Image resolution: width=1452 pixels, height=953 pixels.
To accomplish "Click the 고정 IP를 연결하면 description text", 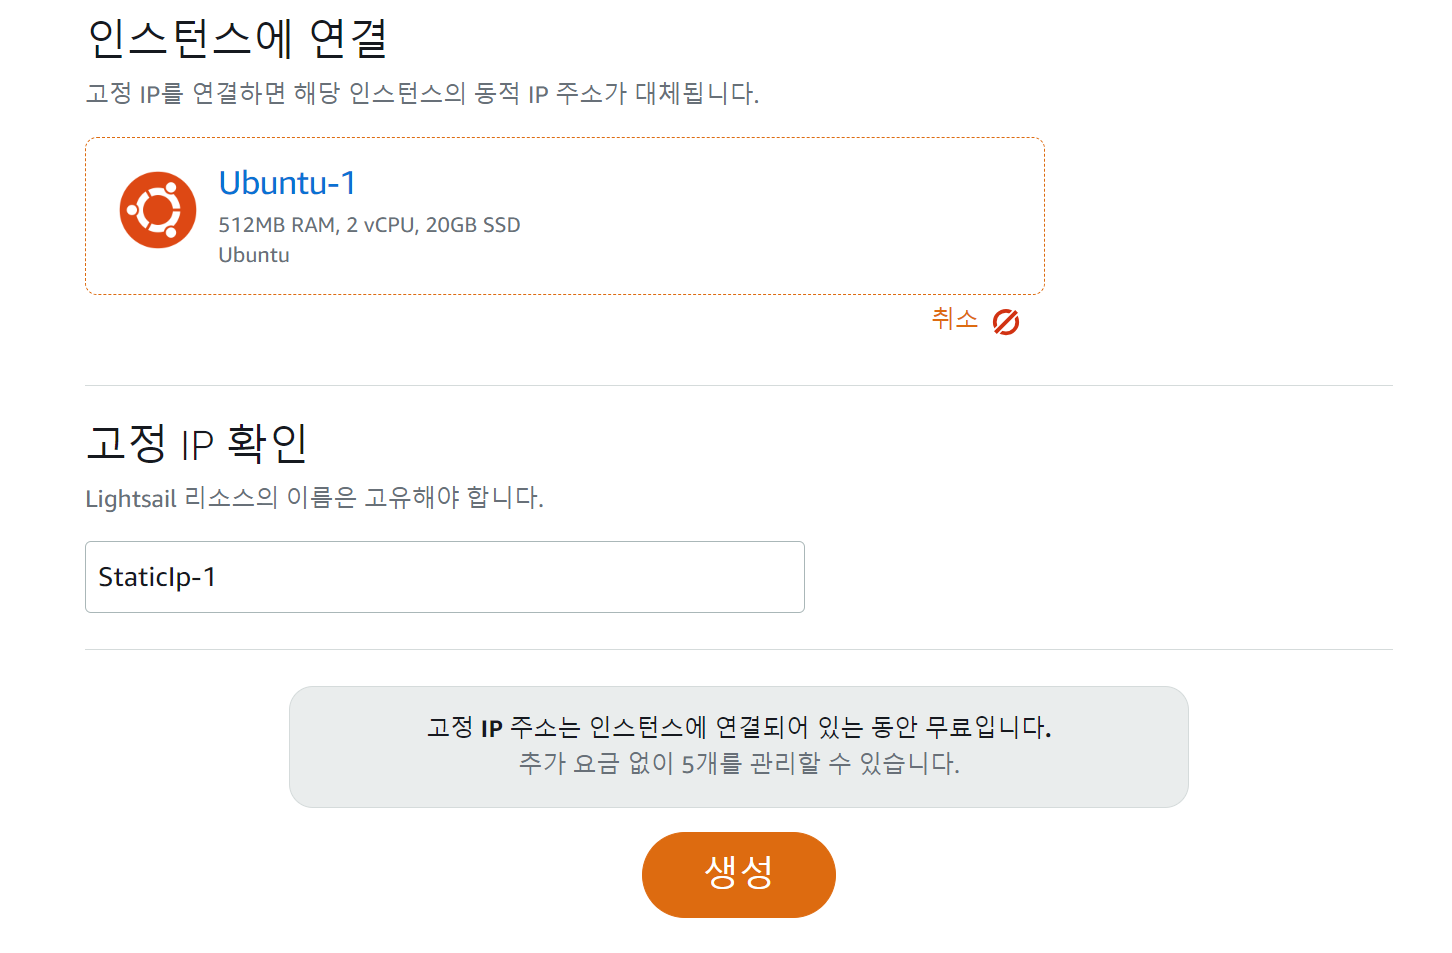I will [422, 94].
